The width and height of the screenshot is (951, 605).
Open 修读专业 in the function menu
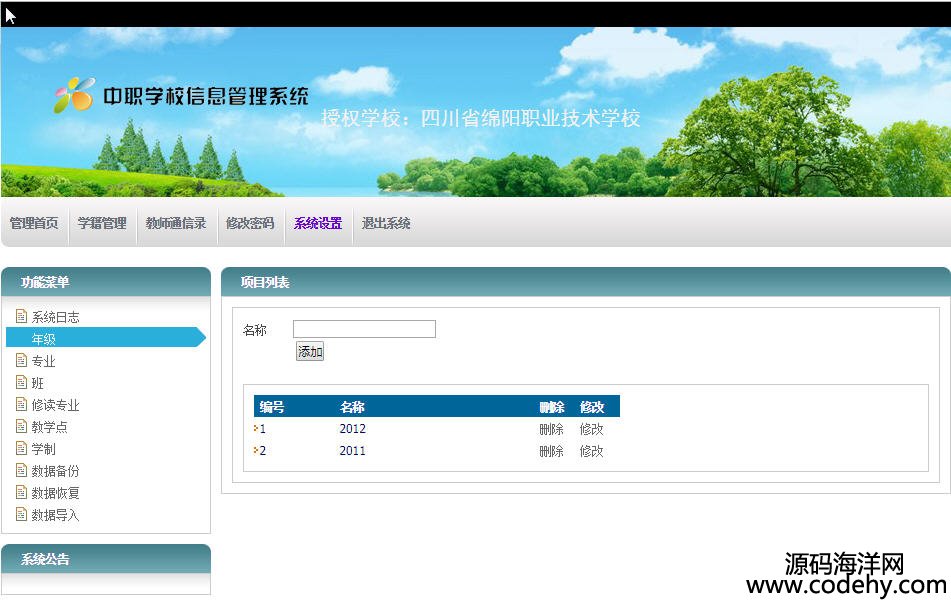point(55,405)
